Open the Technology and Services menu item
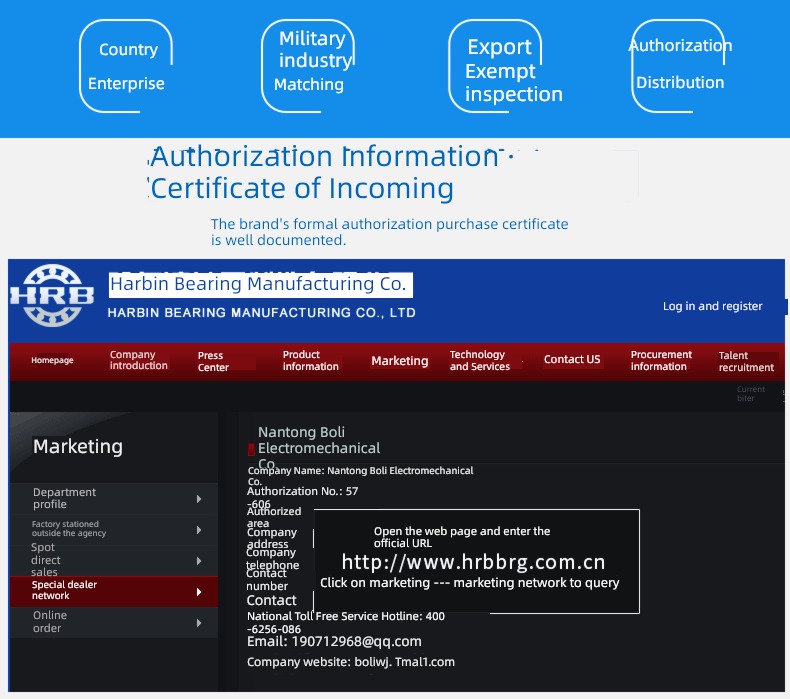The image size is (790, 699). [x=480, y=360]
